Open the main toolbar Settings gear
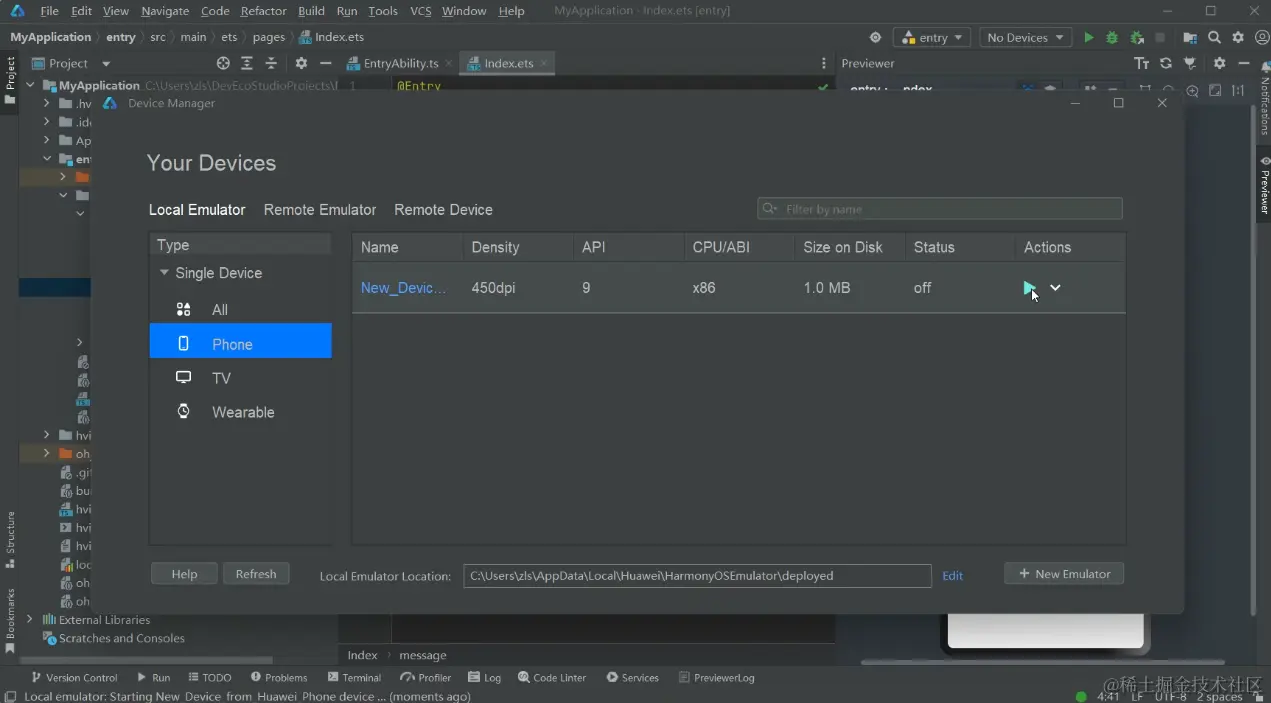Viewport: 1271px width, 703px height. [x=1238, y=38]
